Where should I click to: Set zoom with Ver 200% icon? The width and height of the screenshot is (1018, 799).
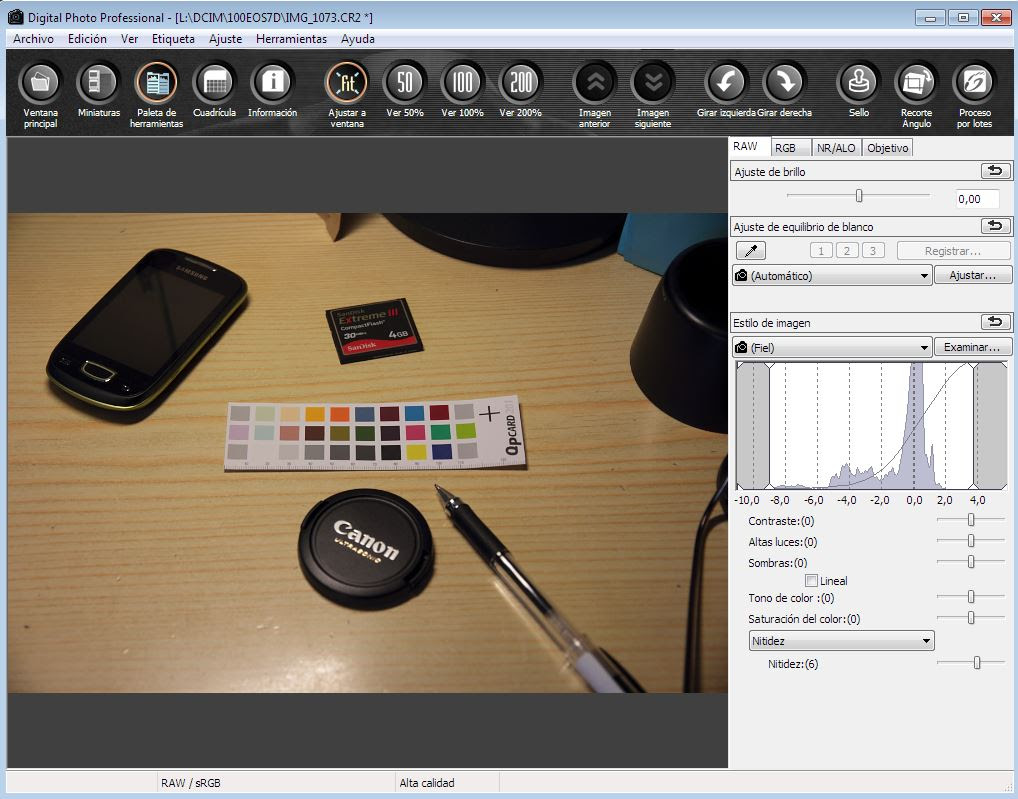[521, 82]
